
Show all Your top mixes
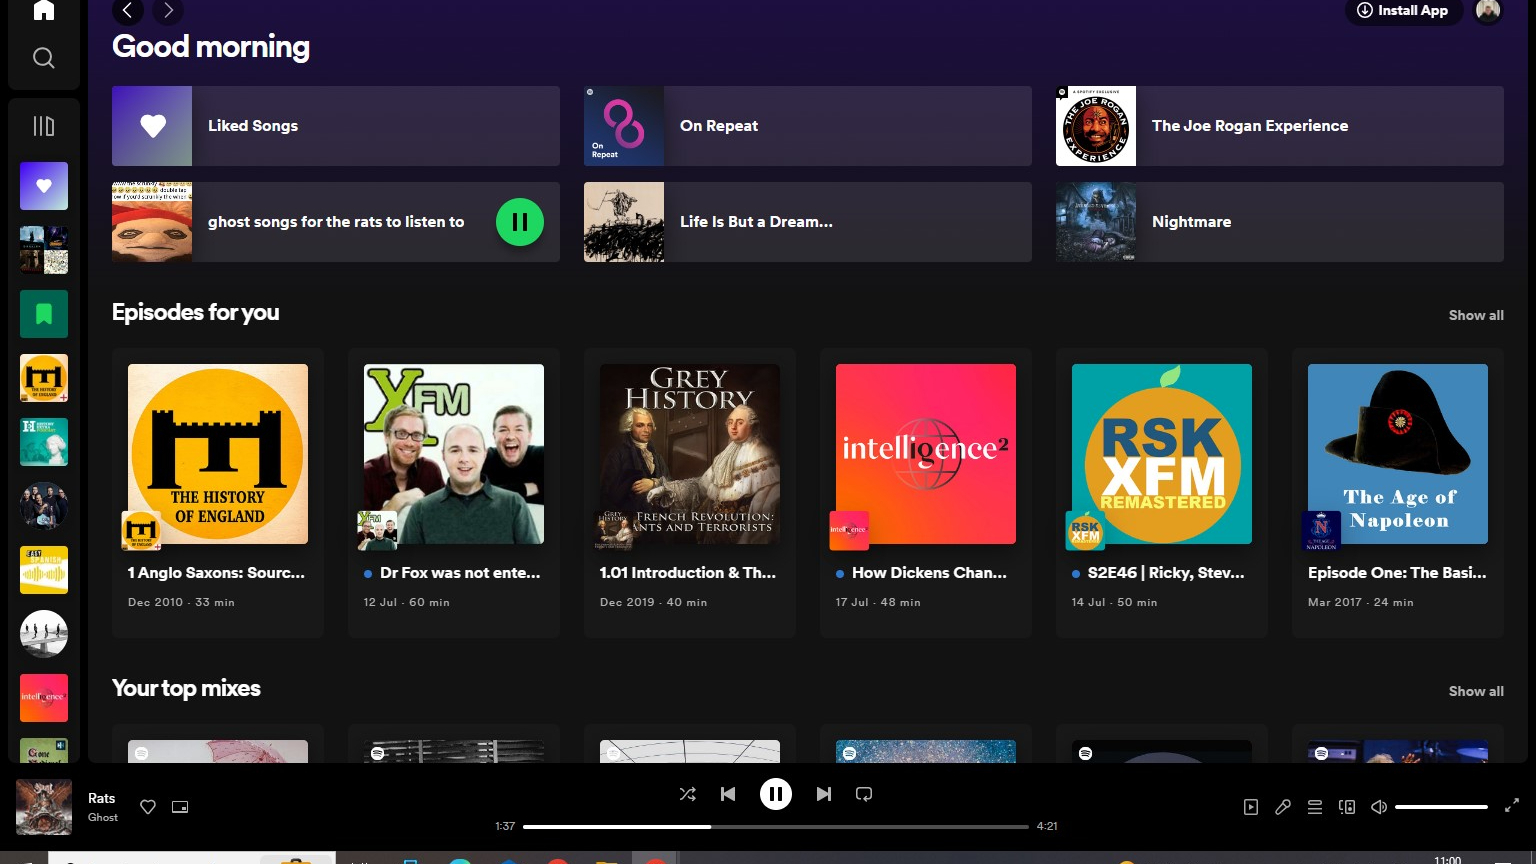pos(1476,691)
